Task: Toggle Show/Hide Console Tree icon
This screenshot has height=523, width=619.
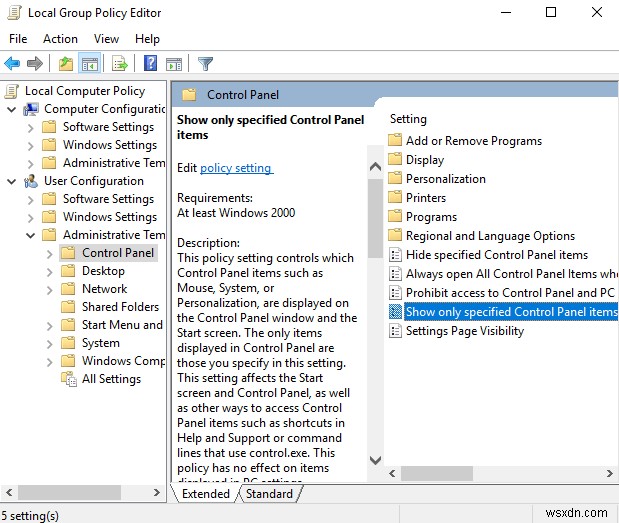Action: 90,63
